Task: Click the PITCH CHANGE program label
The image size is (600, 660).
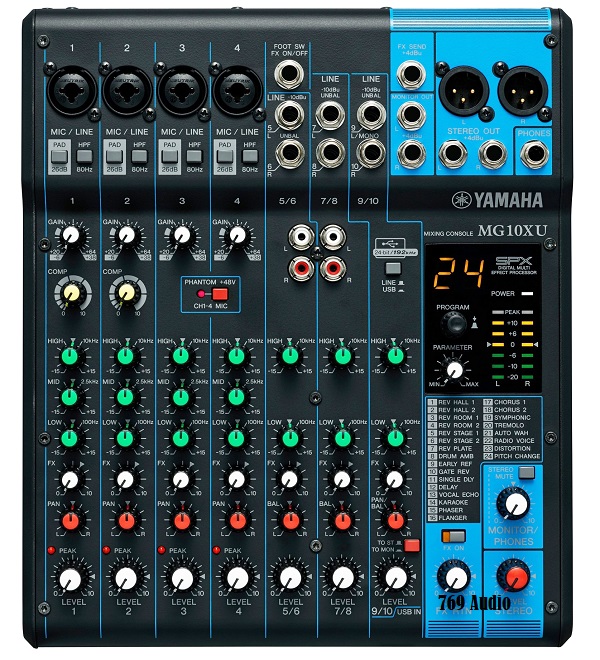Action: click(x=517, y=456)
